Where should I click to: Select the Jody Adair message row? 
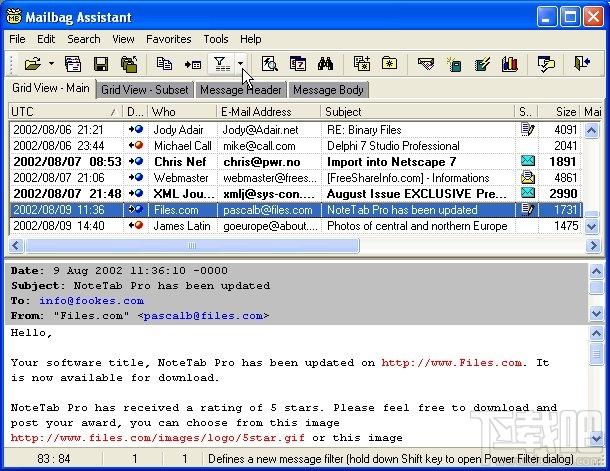(x=296, y=130)
